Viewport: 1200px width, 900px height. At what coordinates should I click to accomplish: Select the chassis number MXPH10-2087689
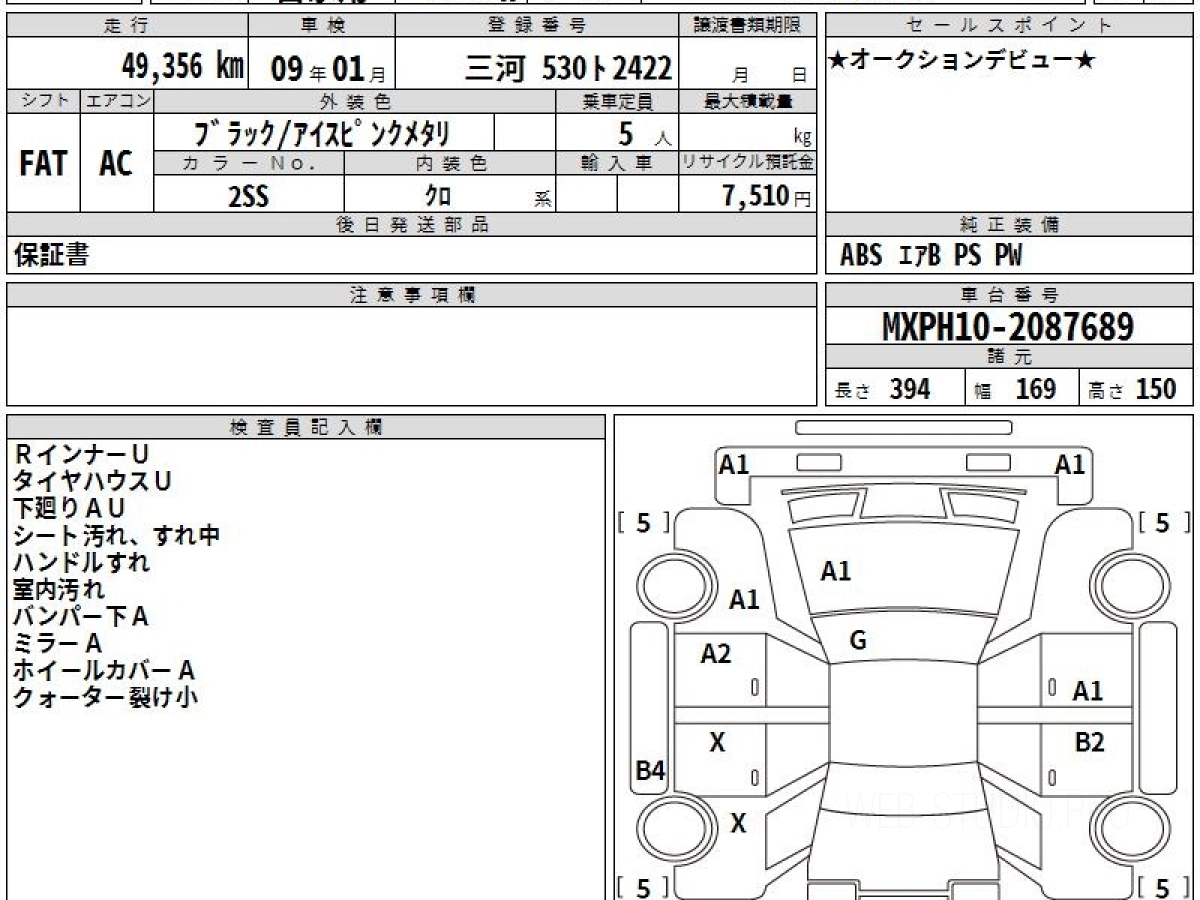(1008, 327)
